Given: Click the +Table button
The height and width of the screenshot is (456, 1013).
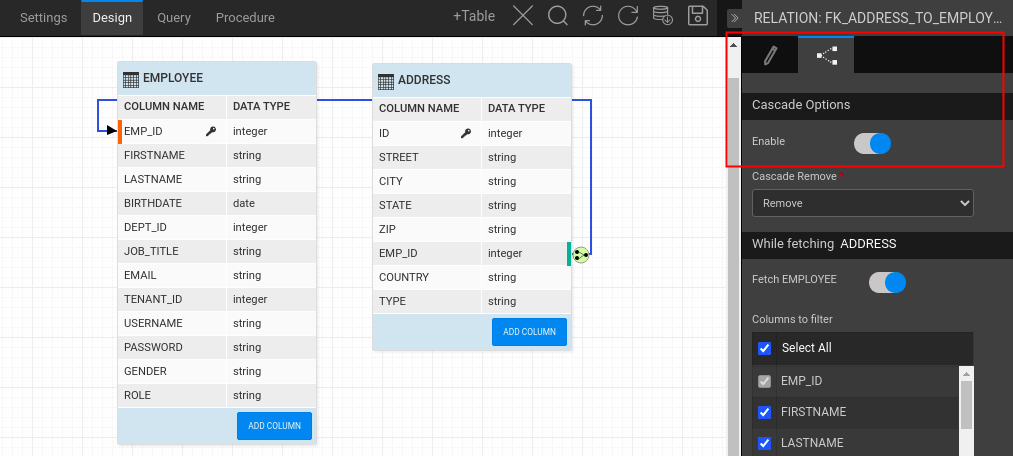Looking at the screenshot, I should pyautogui.click(x=473, y=17).
